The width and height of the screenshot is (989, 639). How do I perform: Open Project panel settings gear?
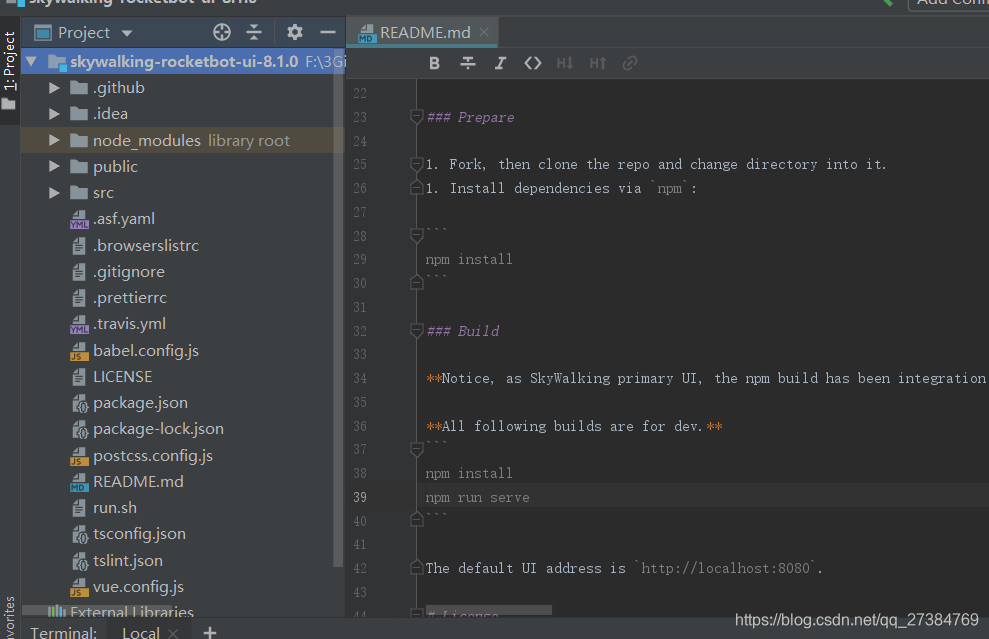coord(295,32)
